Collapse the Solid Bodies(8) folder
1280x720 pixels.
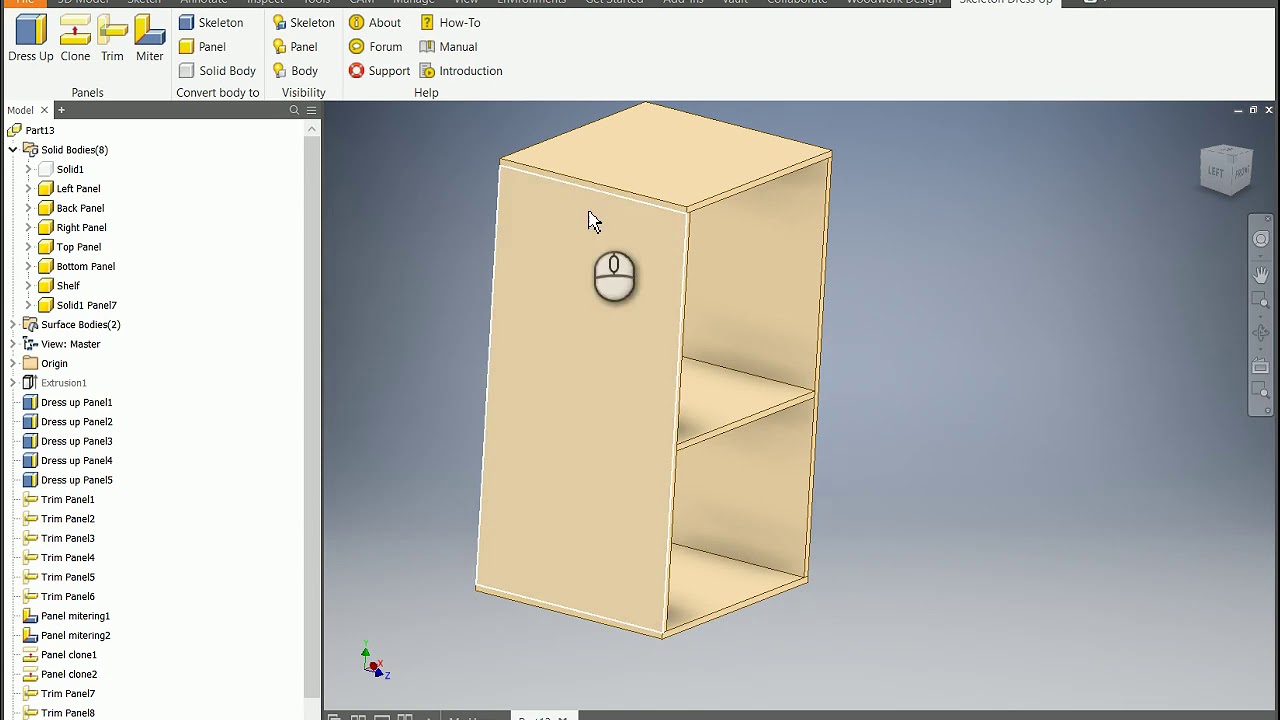pyautogui.click(x=13, y=150)
